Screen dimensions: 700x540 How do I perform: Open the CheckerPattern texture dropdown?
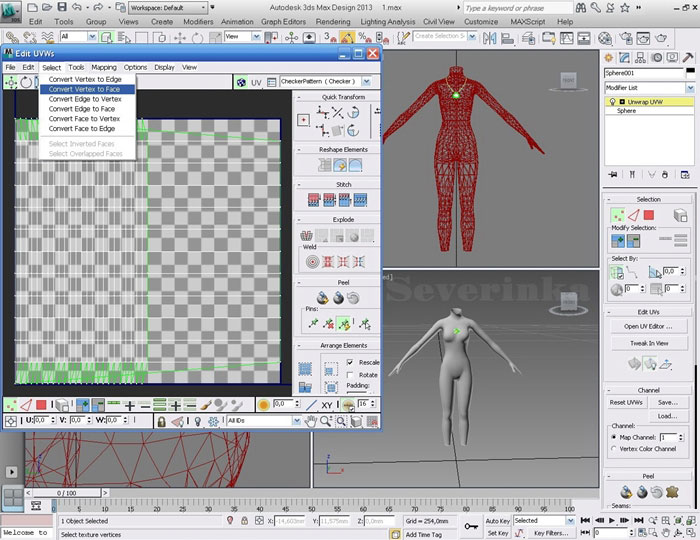tap(367, 82)
